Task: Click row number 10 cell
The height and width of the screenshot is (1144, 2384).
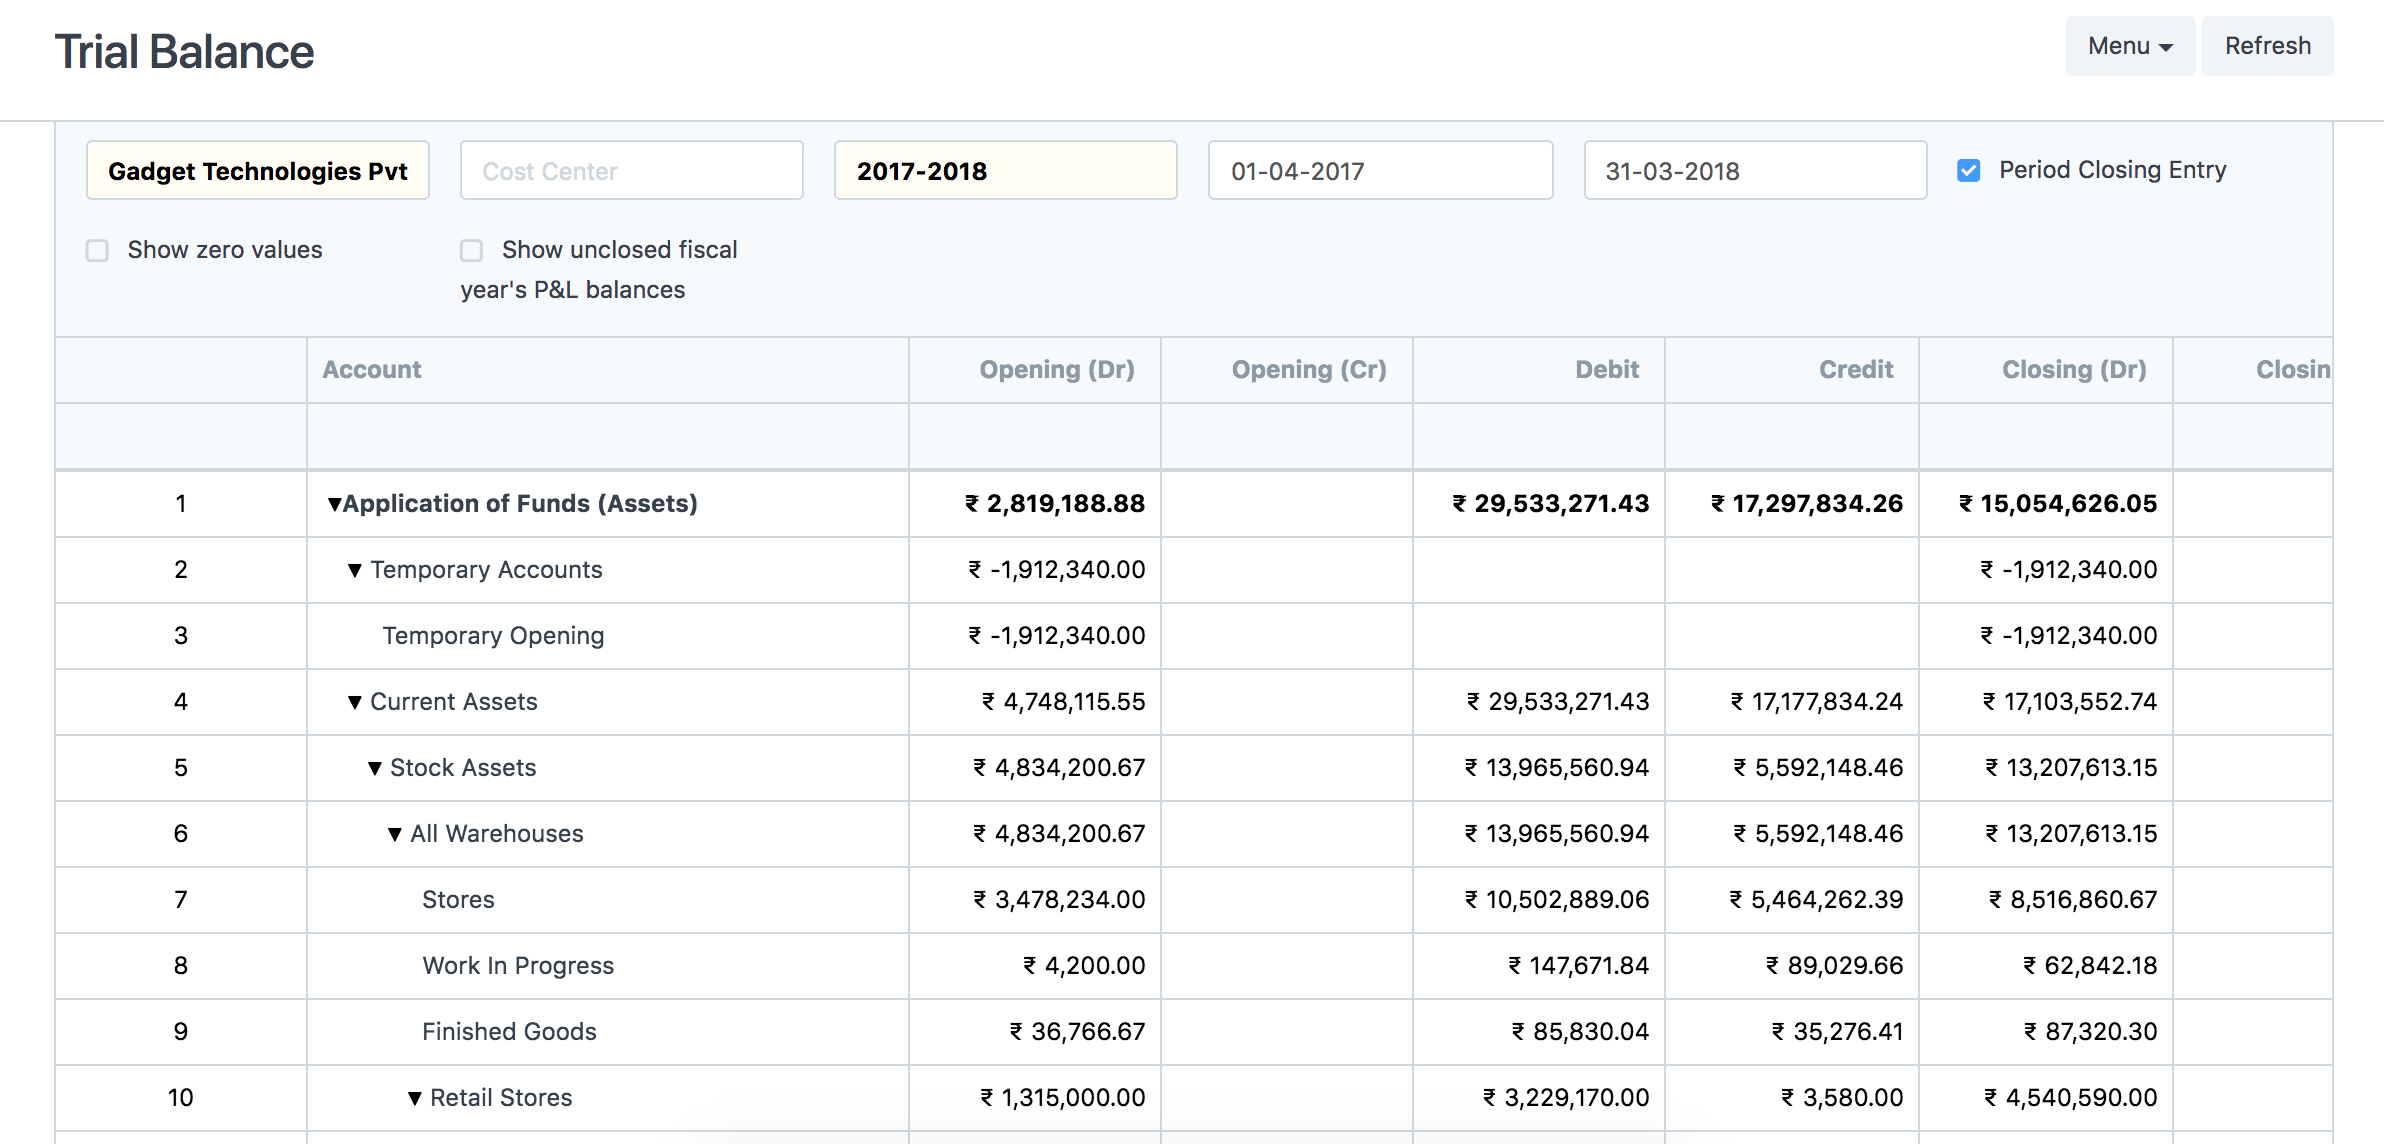Action: [x=181, y=1098]
